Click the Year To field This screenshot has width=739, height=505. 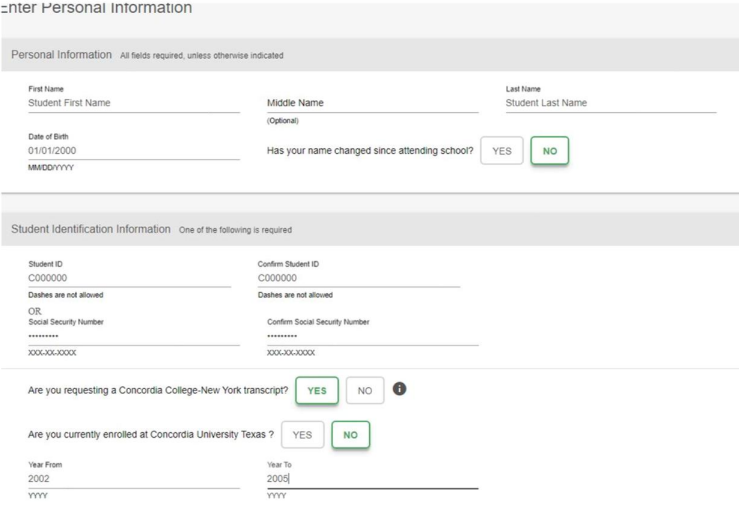pos(372,479)
